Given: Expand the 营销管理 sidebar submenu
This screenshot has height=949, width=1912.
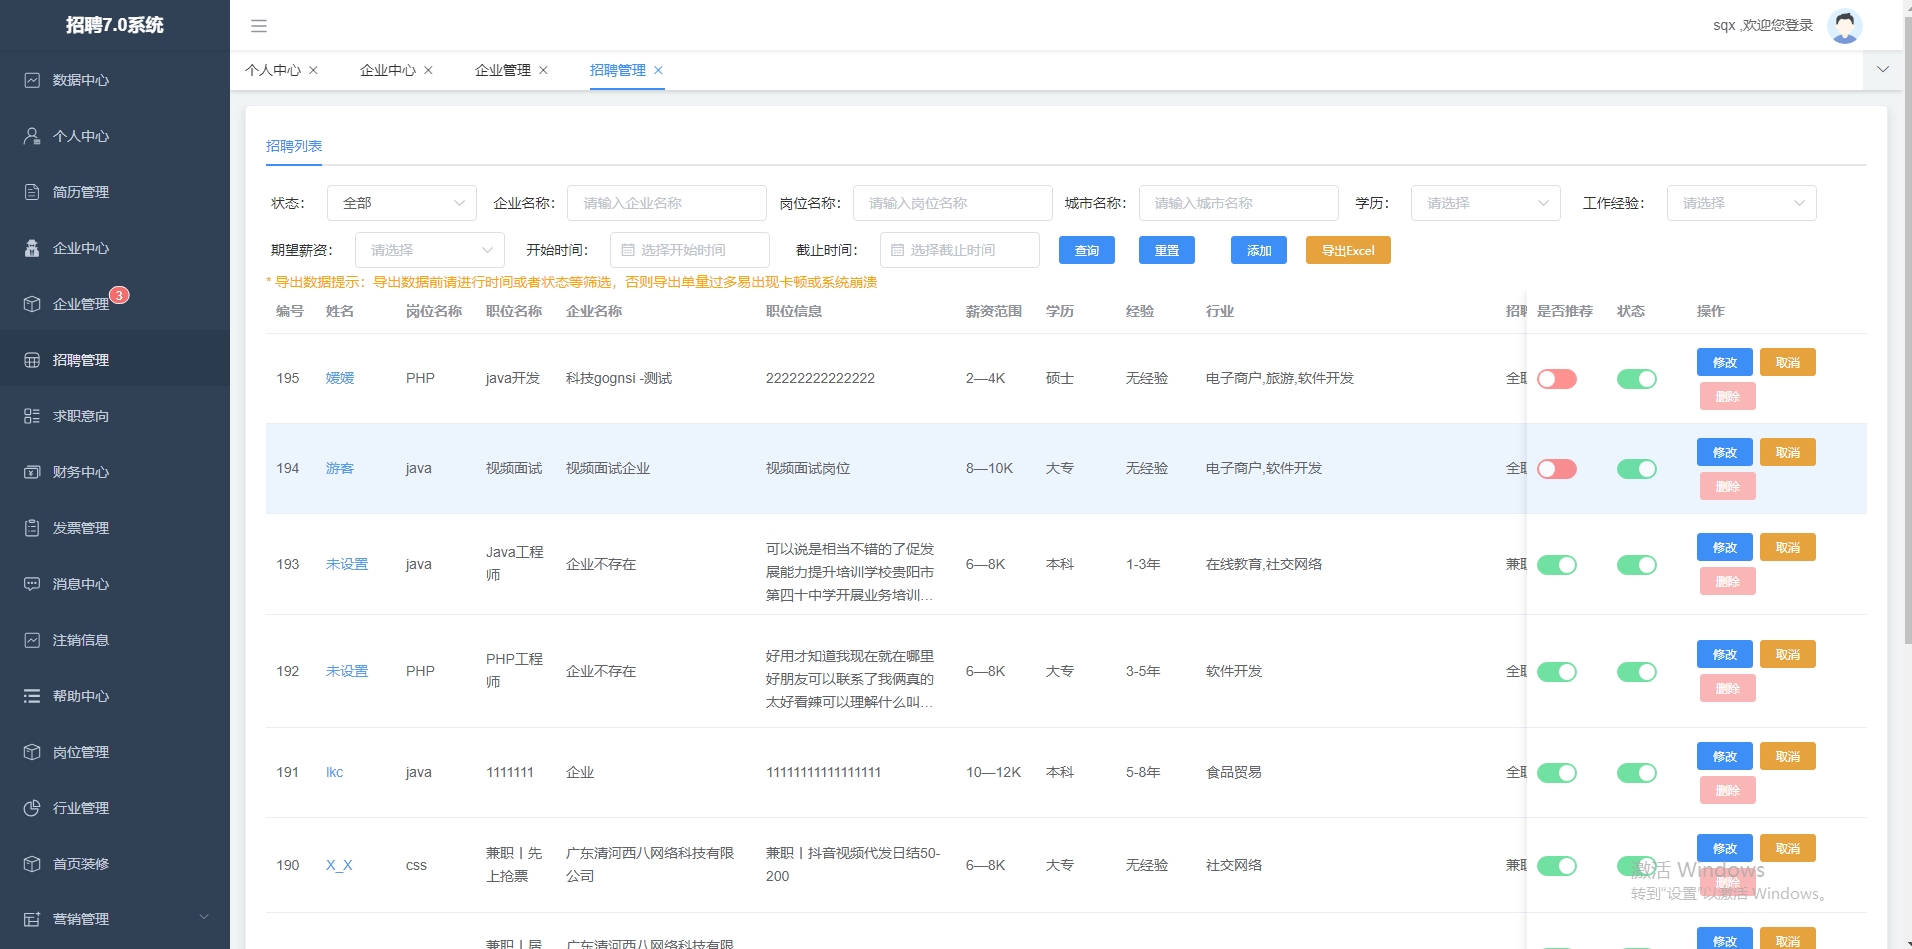Looking at the screenshot, I should pos(82,918).
